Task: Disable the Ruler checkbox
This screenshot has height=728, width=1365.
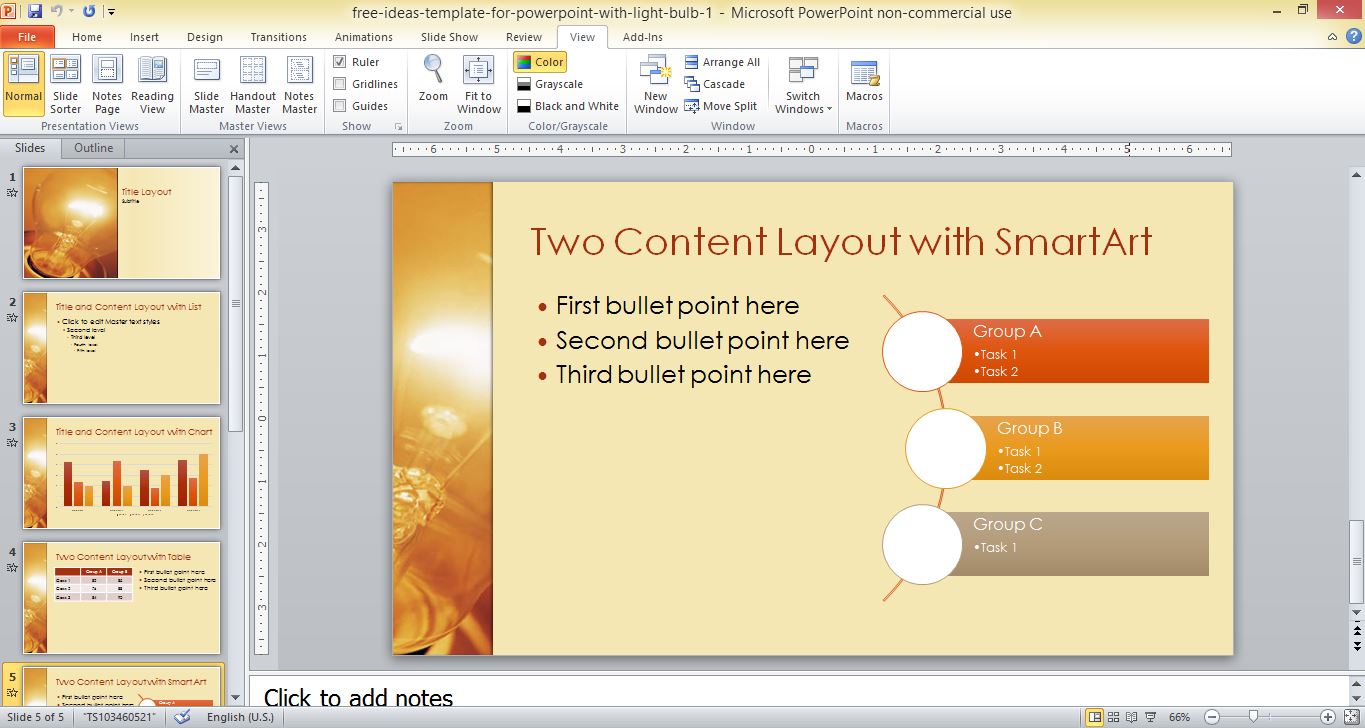Action: click(340, 62)
